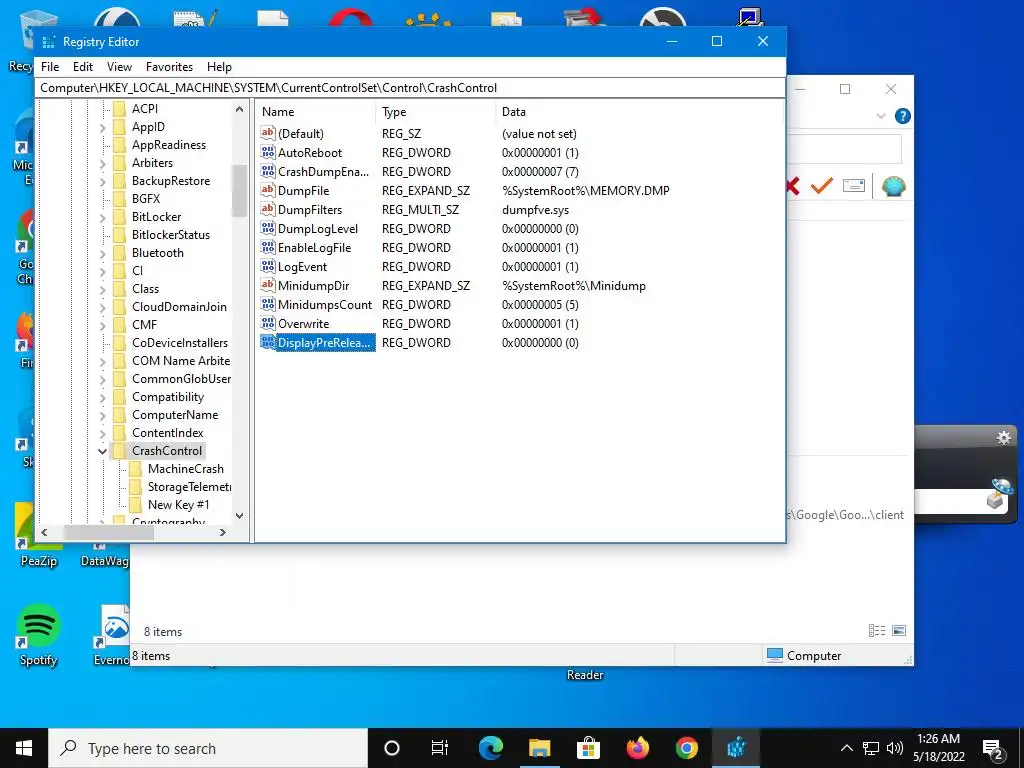Viewport: 1024px width, 768px height.
Task: Open the notification center icon
Action: coord(993,749)
